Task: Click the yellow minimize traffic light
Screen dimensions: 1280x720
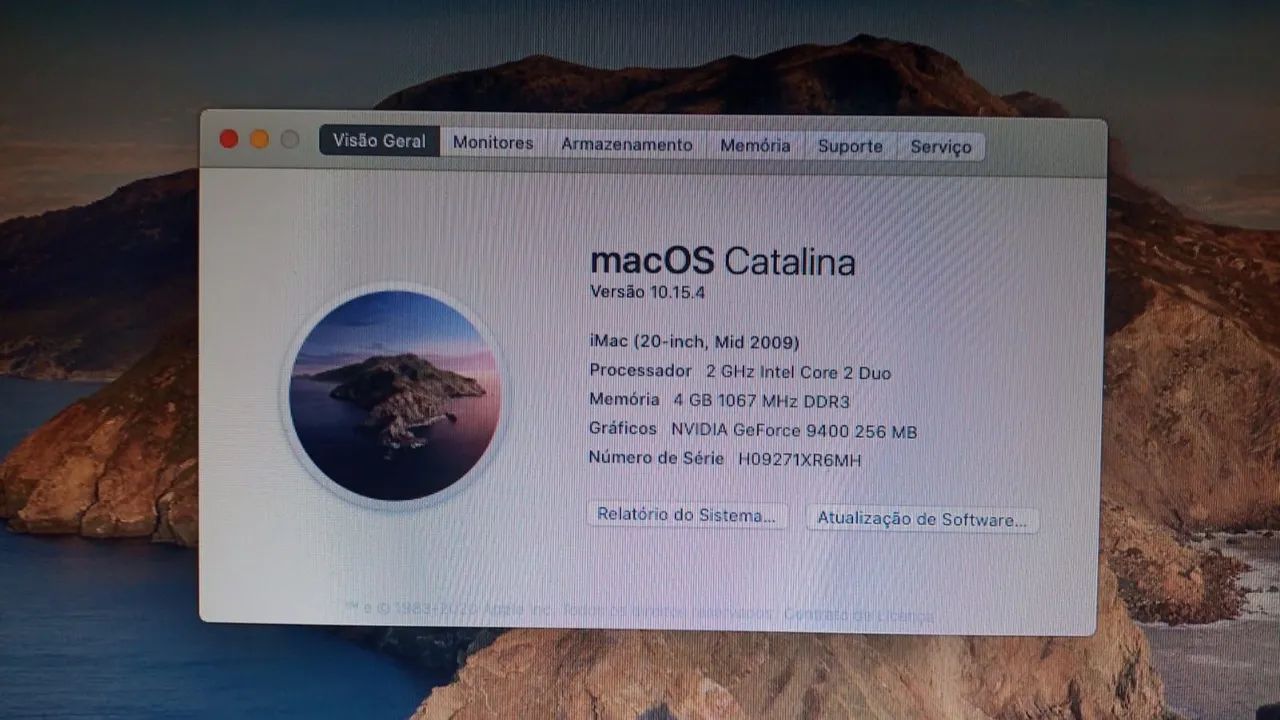Action: click(x=259, y=139)
